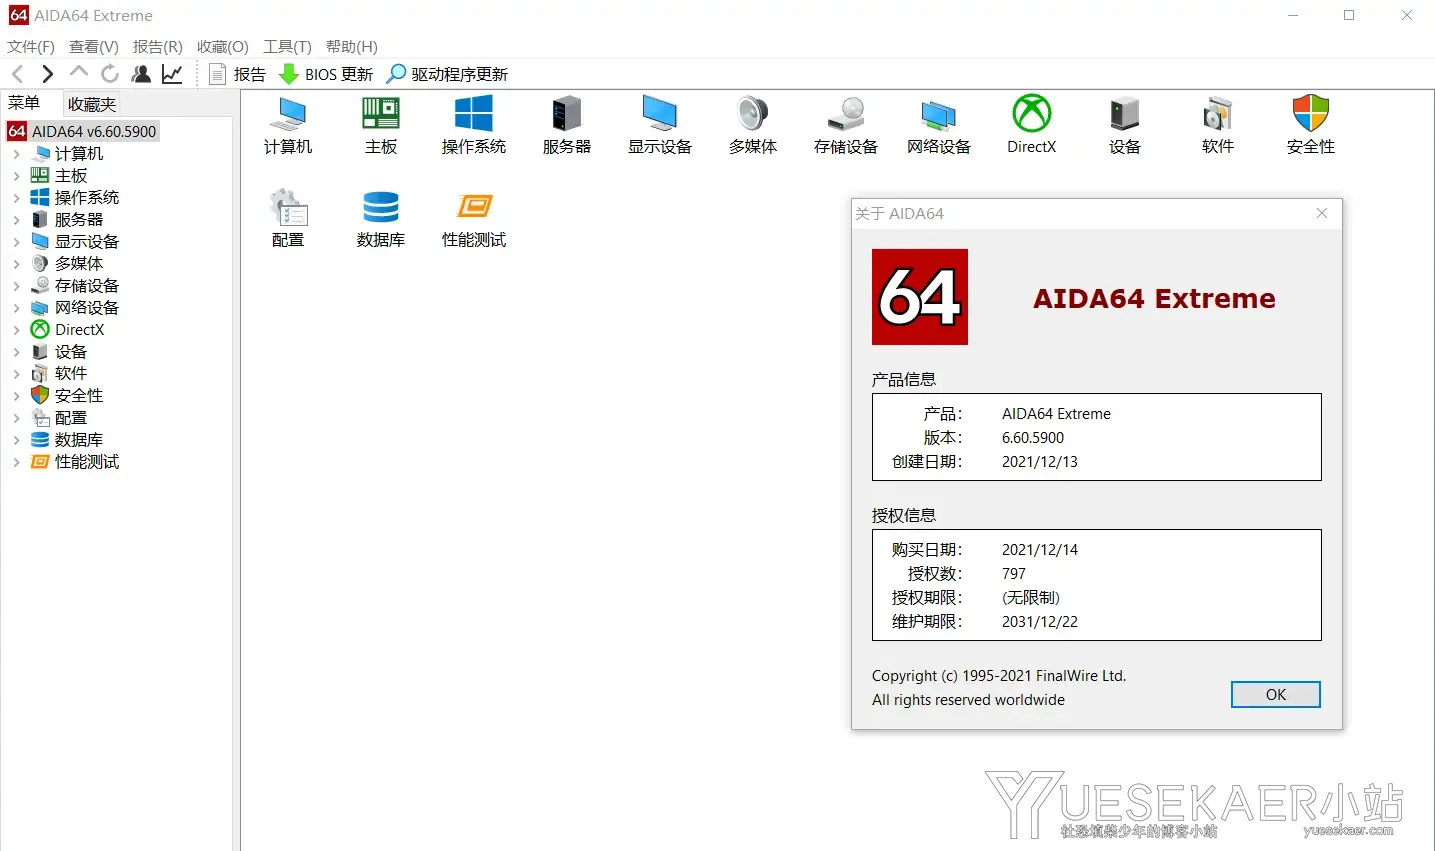
Task: Open the 帮助(H) menu
Action: pos(352,46)
